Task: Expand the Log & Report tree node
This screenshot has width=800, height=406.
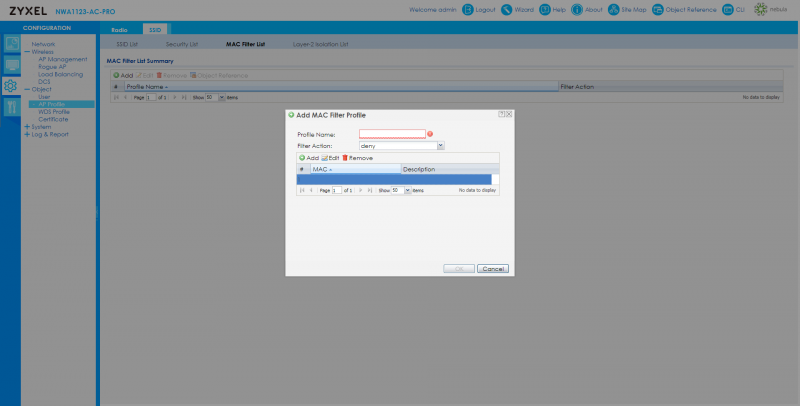Action: tap(27, 135)
